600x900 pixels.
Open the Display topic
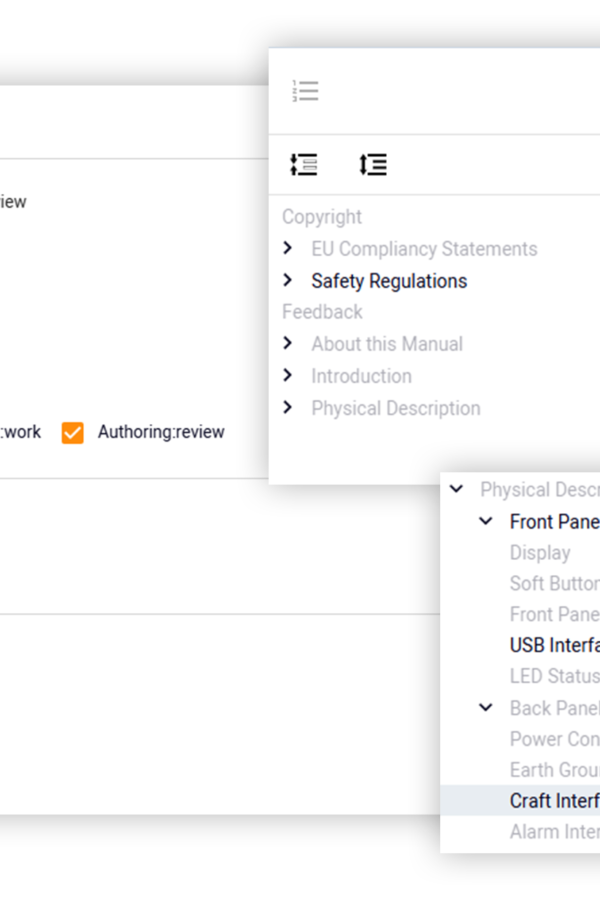[540, 553]
